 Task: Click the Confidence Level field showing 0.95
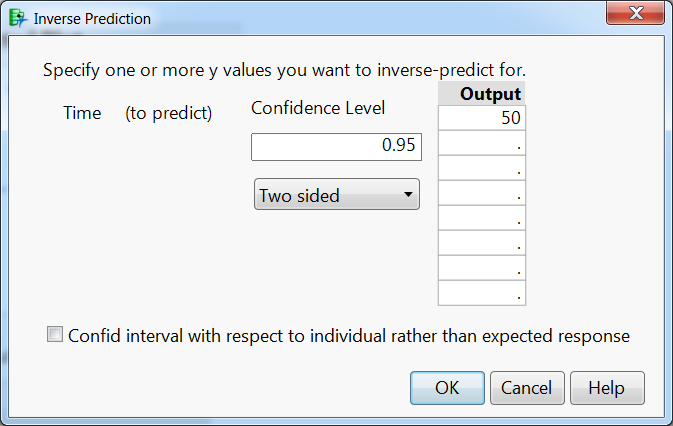pyautogui.click(x=336, y=147)
